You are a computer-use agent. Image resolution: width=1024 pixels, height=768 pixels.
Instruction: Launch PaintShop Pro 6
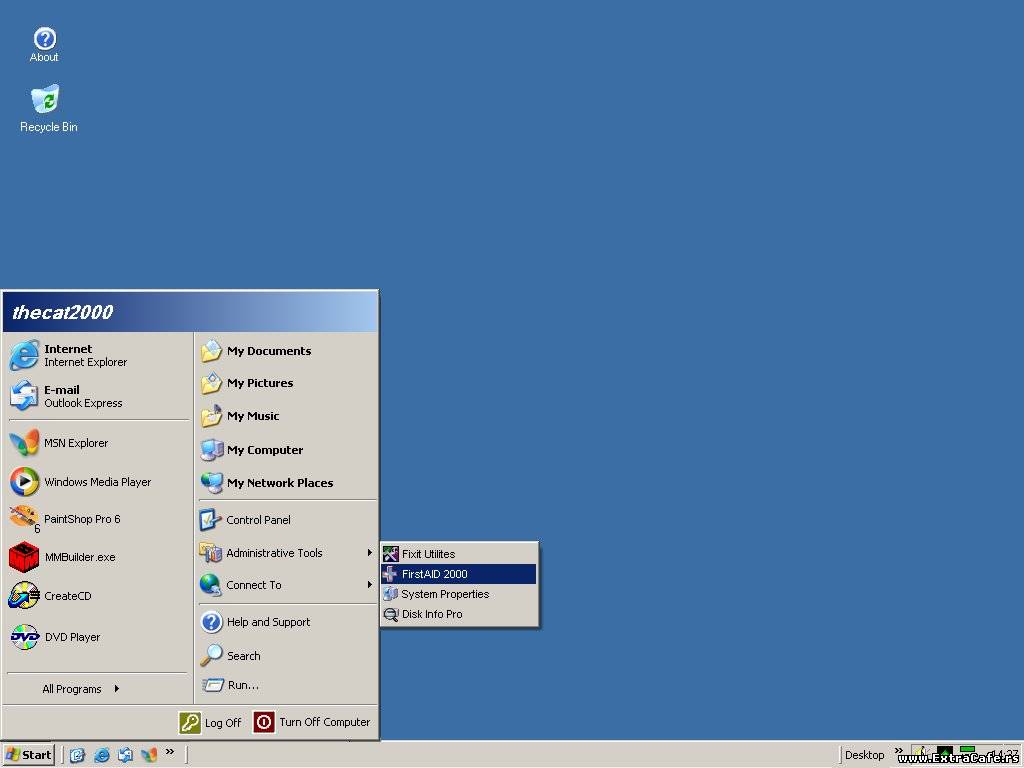pos(81,519)
